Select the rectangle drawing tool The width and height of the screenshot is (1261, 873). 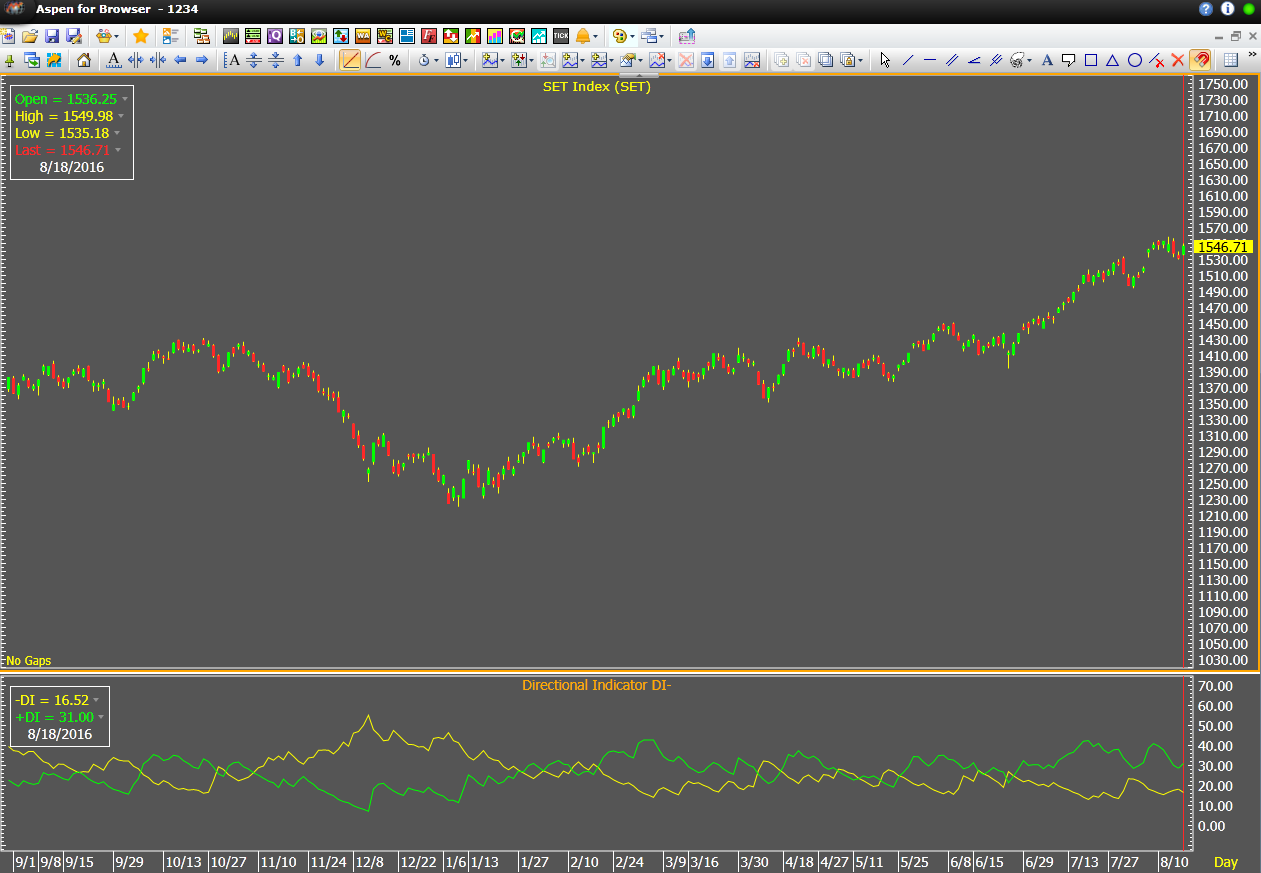[x=1091, y=60]
